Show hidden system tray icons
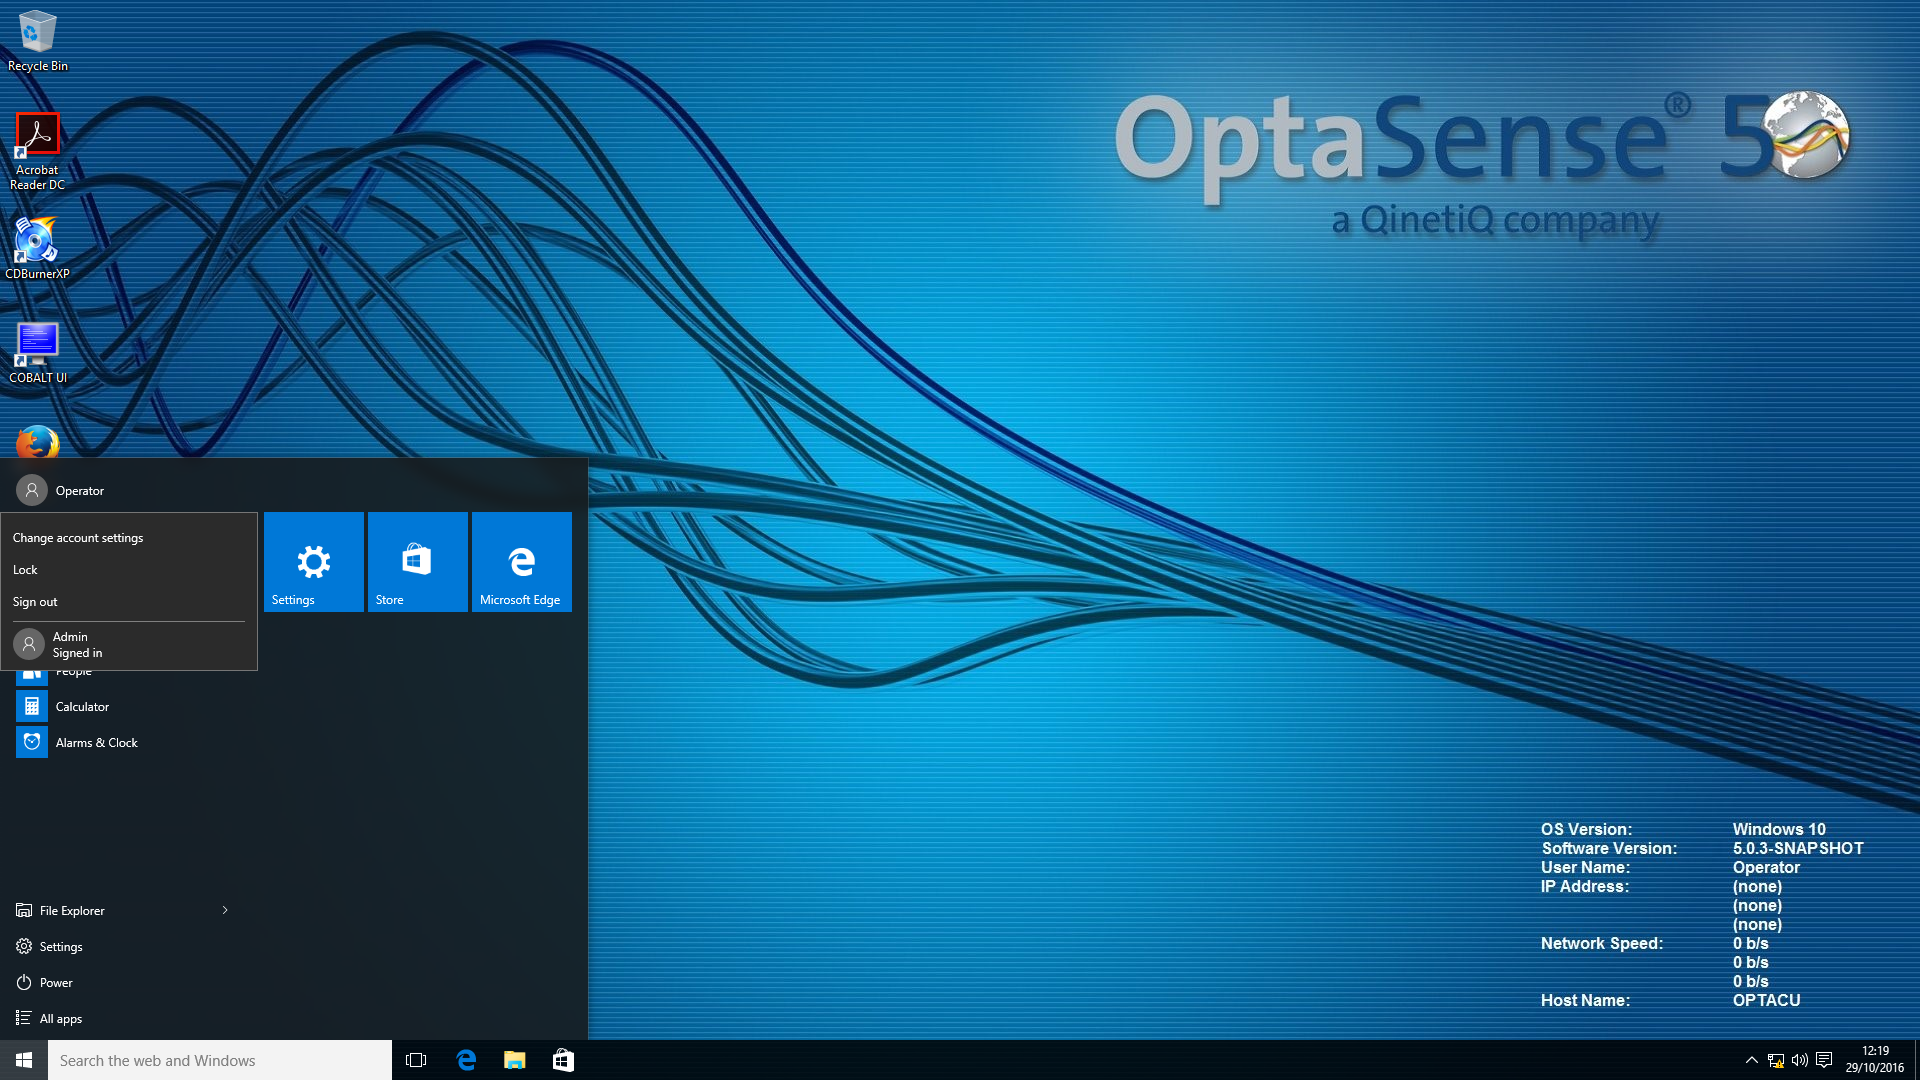This screenshot has height=1080, width=1920. pos(1751,1060)
